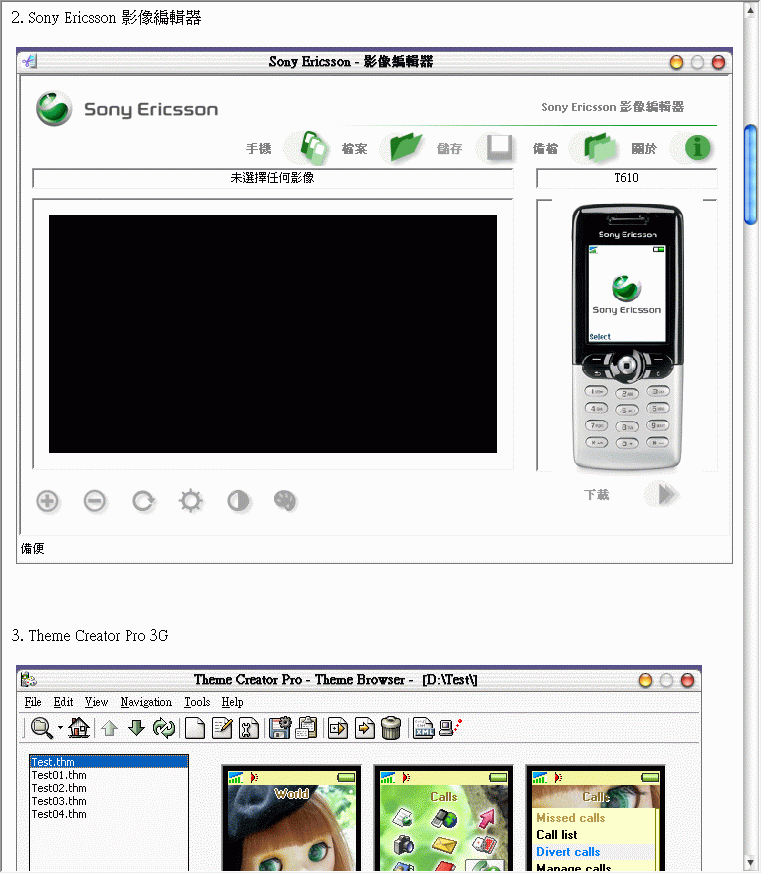Click the floppy disk with gear icon
The width and height of the screenshot is (761, 873).
[x=280, y=728]
